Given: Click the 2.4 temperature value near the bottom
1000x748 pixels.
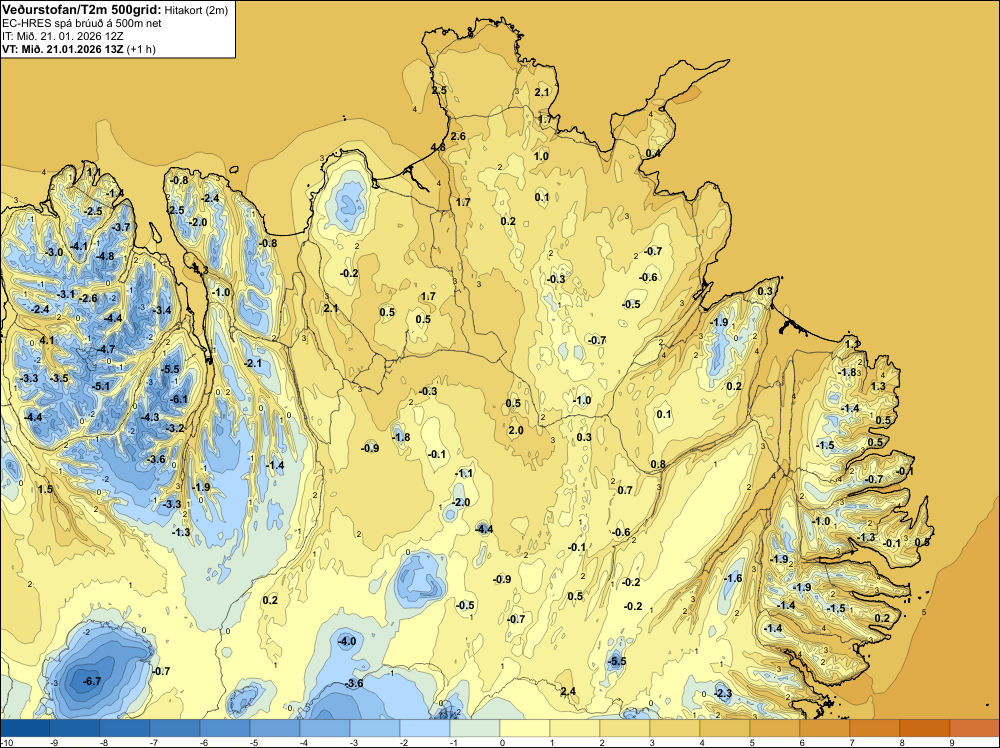Looking at the screenshot, I should (x=568, y=692).
